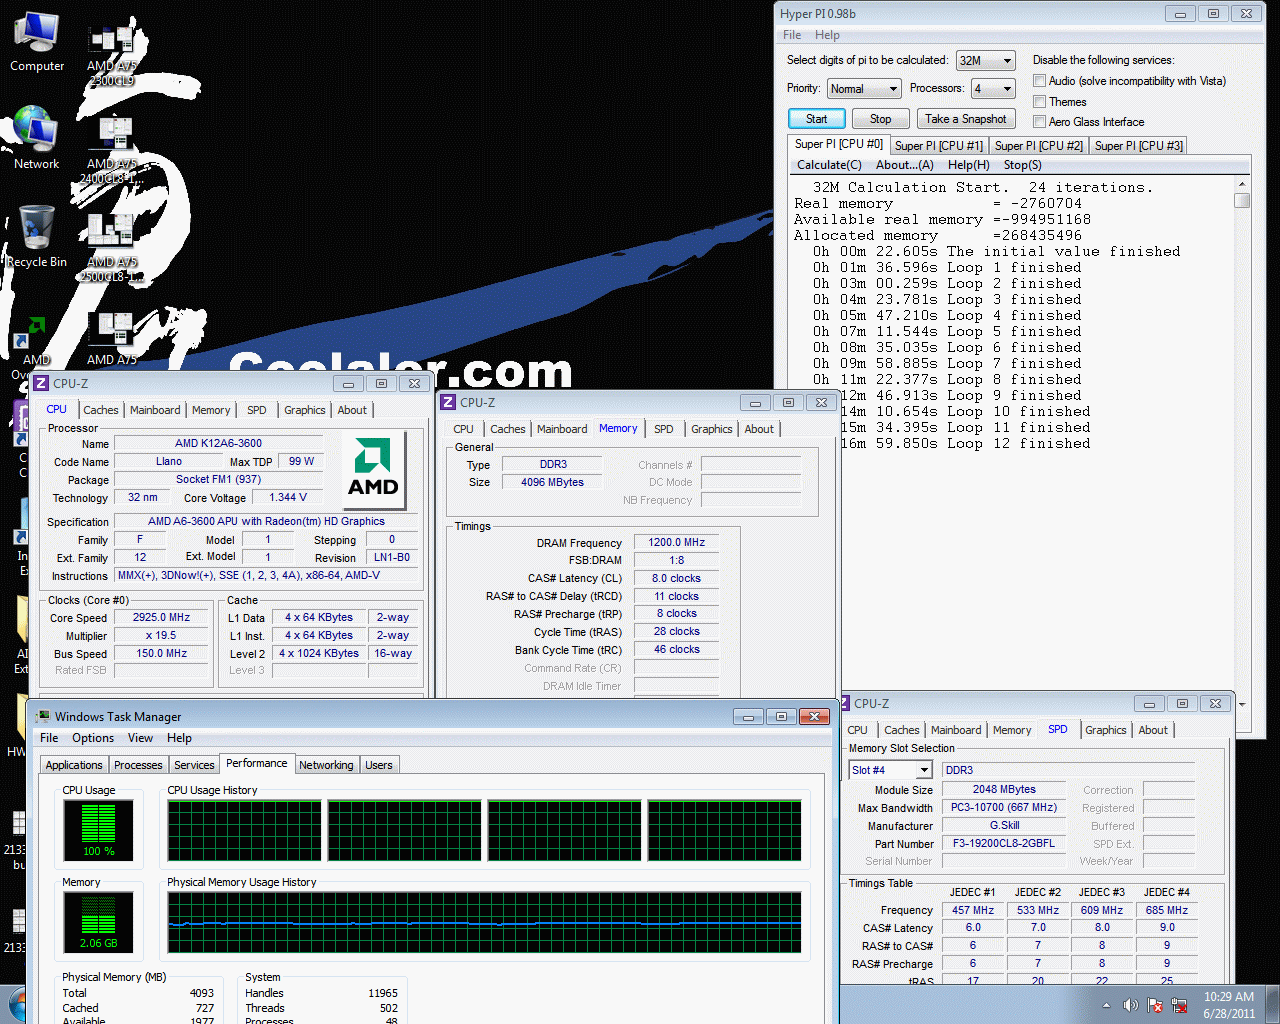The width and height of the screenshot is (1280, 1024).
Task: Click the Windows Start orb
Action: [17, 1006]
